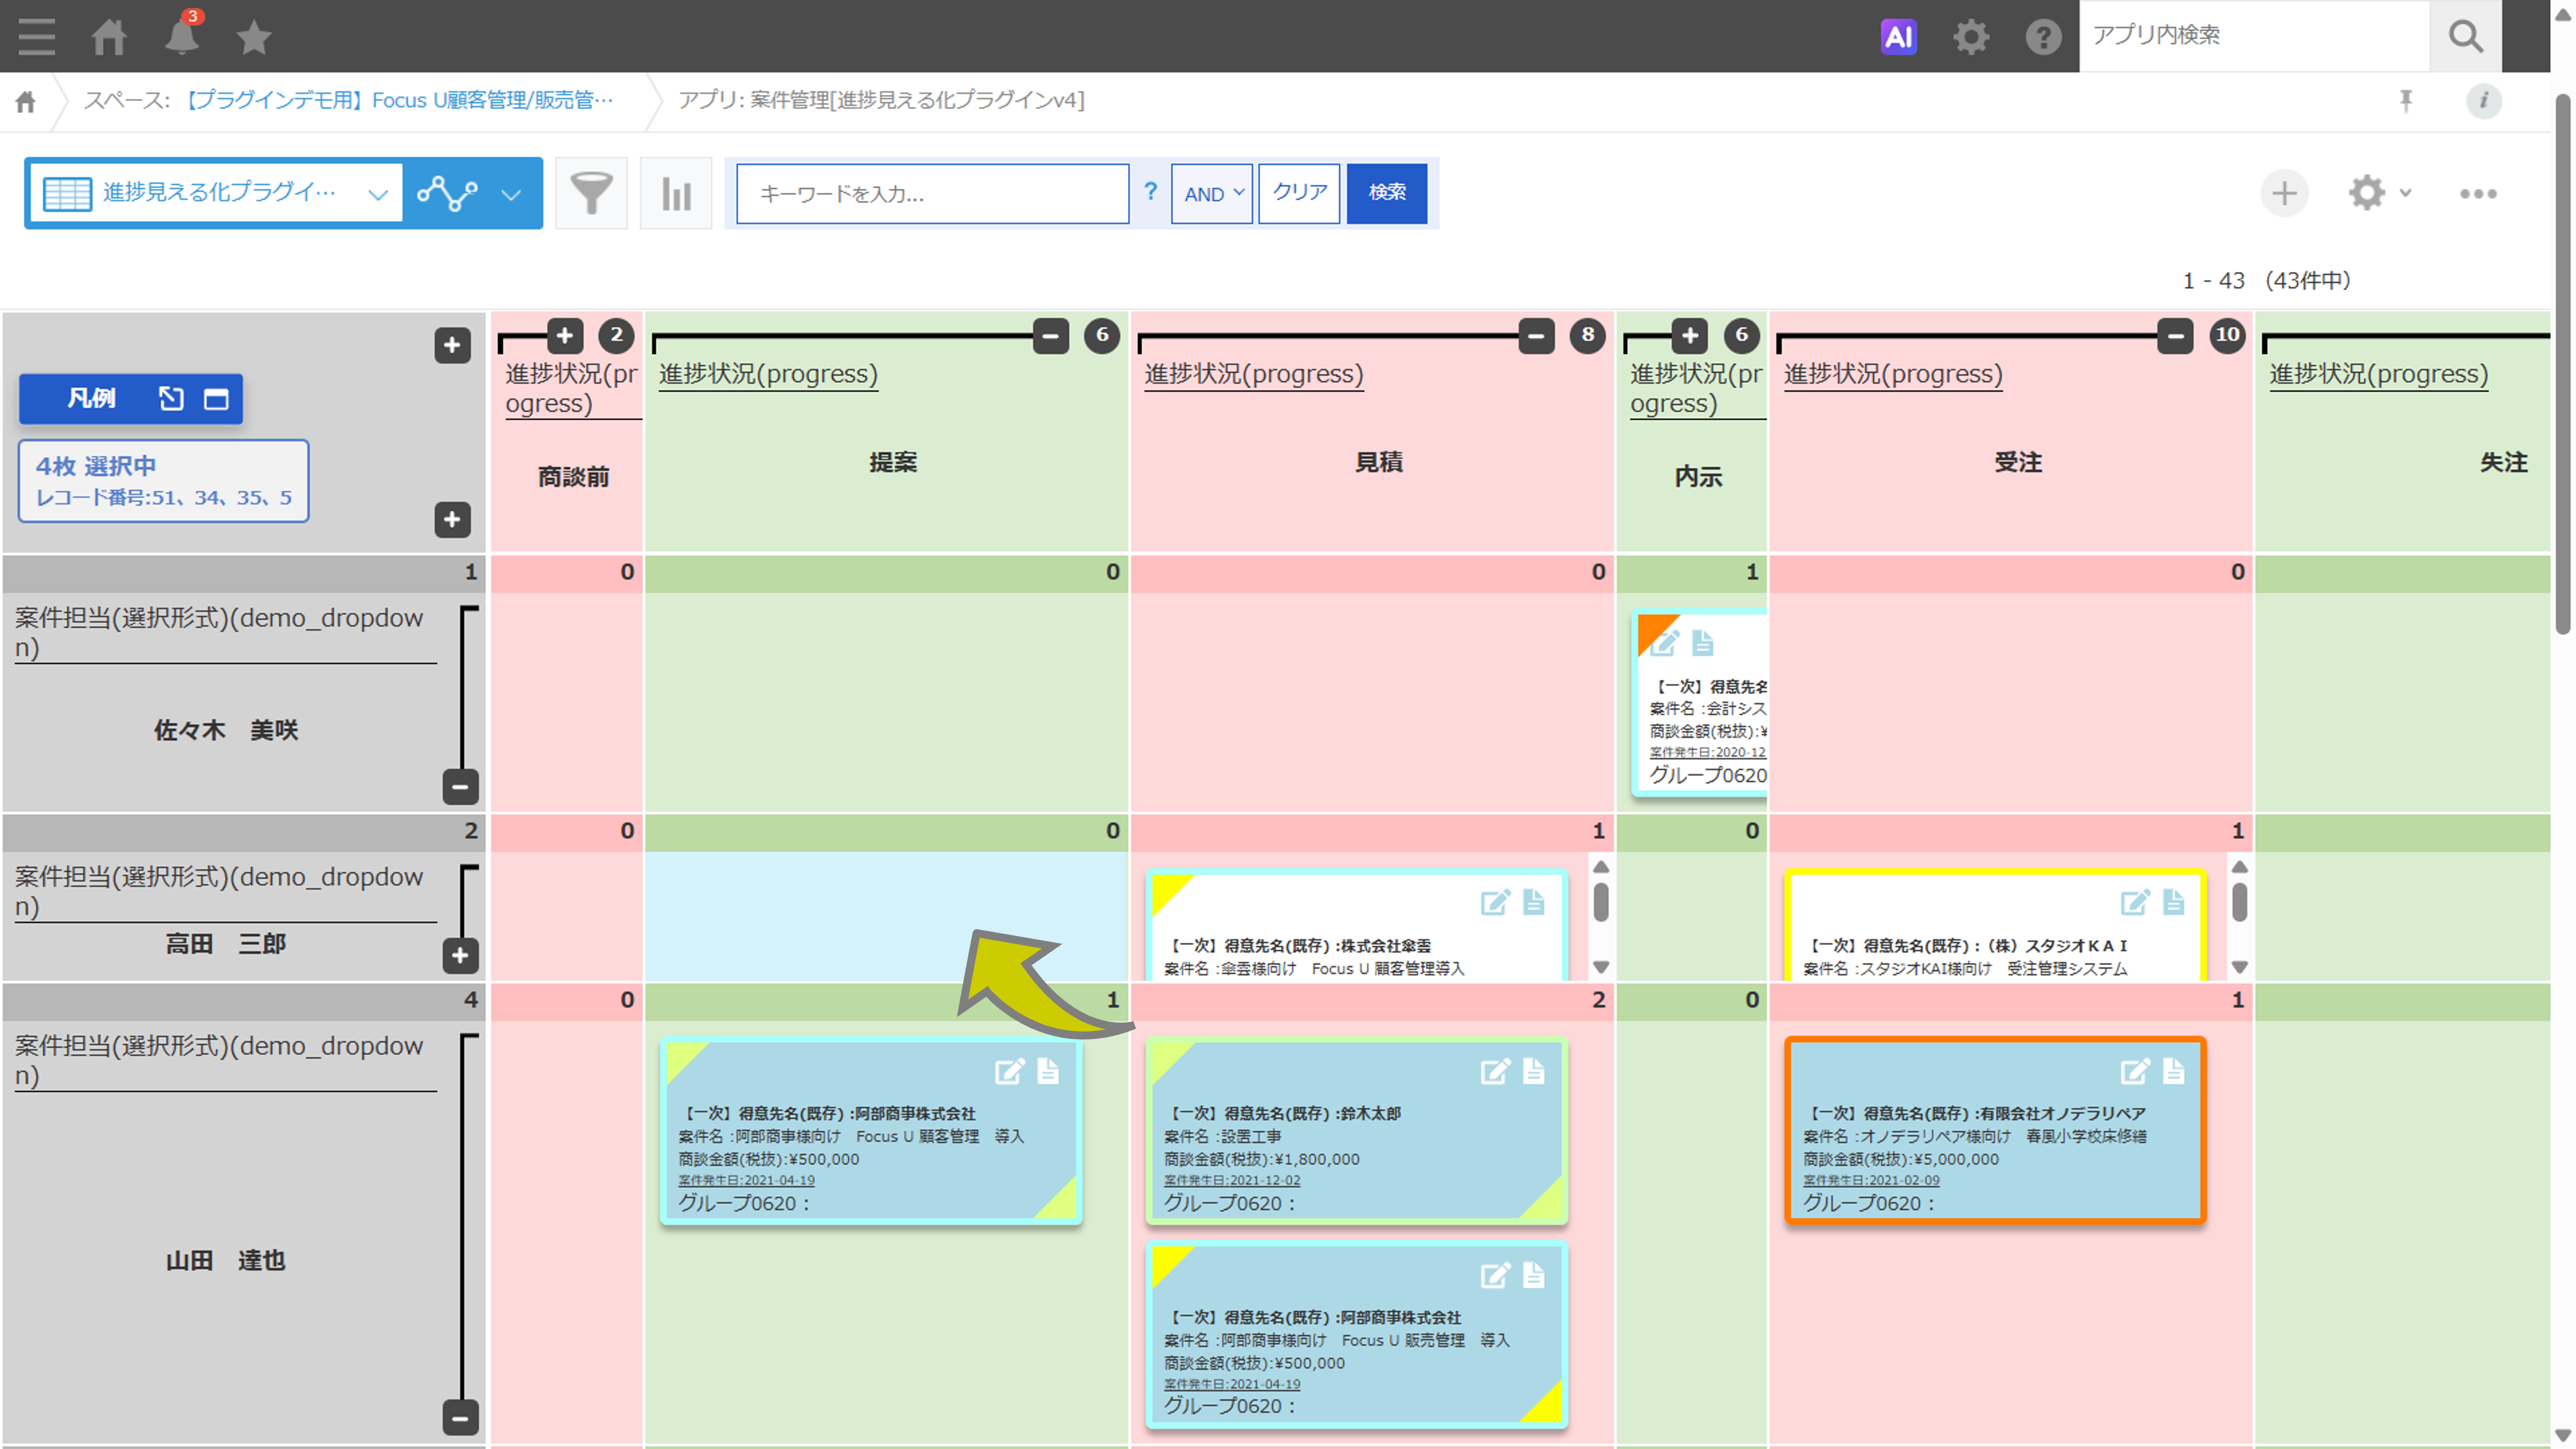Go to the portal home icon
The width and height of the screenshot is (2576, 1449).
point(109,37)
